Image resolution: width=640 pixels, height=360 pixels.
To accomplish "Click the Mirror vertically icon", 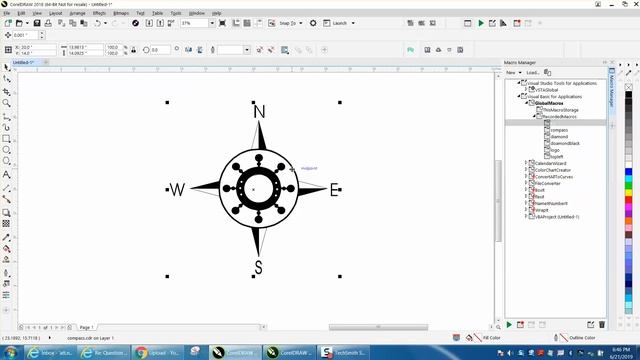I will 200,50.
